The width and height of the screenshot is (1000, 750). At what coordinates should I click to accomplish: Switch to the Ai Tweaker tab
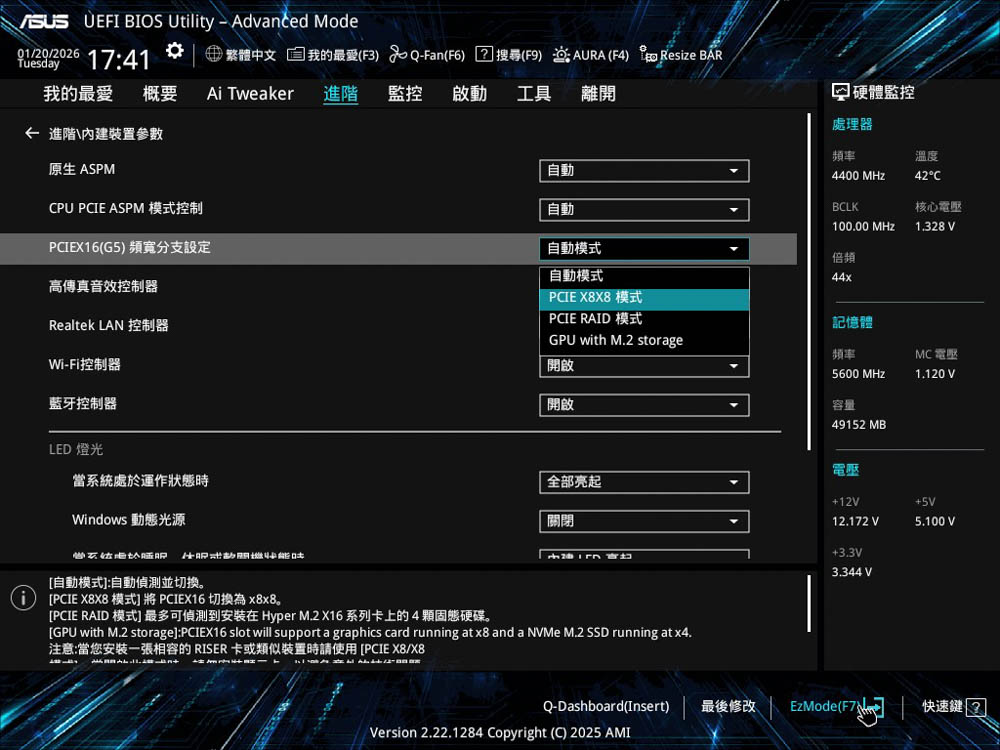coord(250,94)
